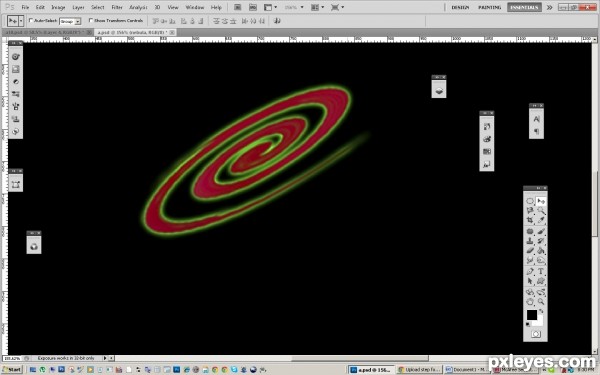Select the Brush tool
The height and width of the screenshot is (375, 600).
click(x=541, y=231)
